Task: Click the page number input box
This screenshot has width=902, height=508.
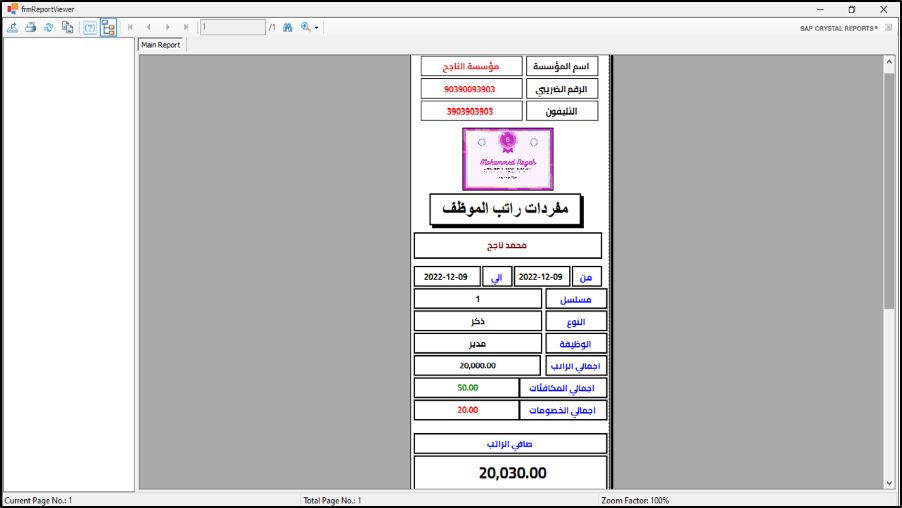Action: (232, 27)
